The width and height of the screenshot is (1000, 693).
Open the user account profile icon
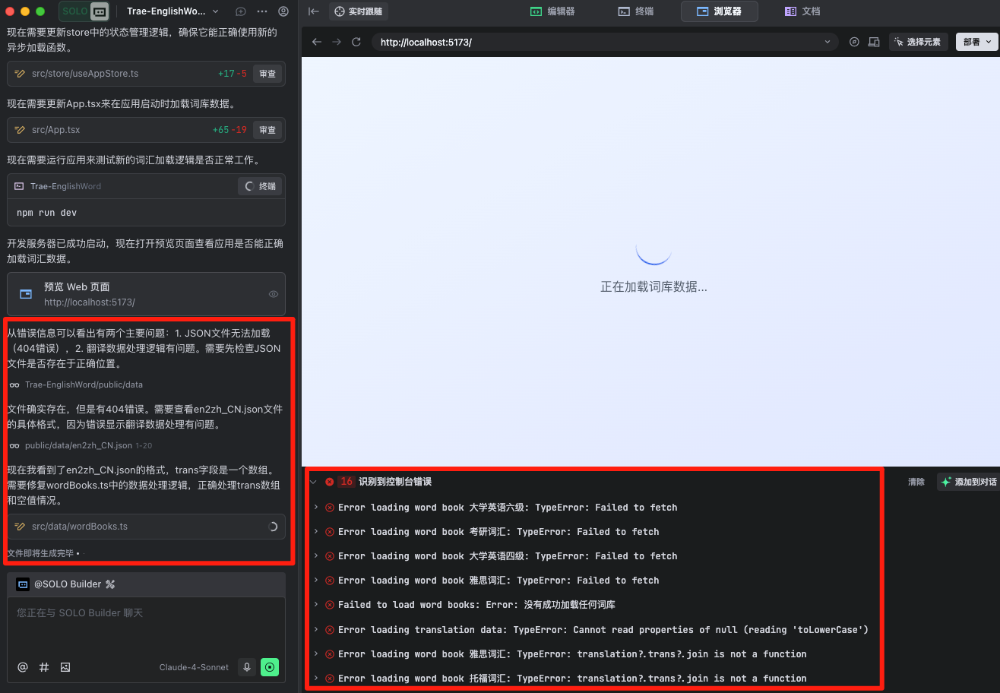(x=283, y=11)
